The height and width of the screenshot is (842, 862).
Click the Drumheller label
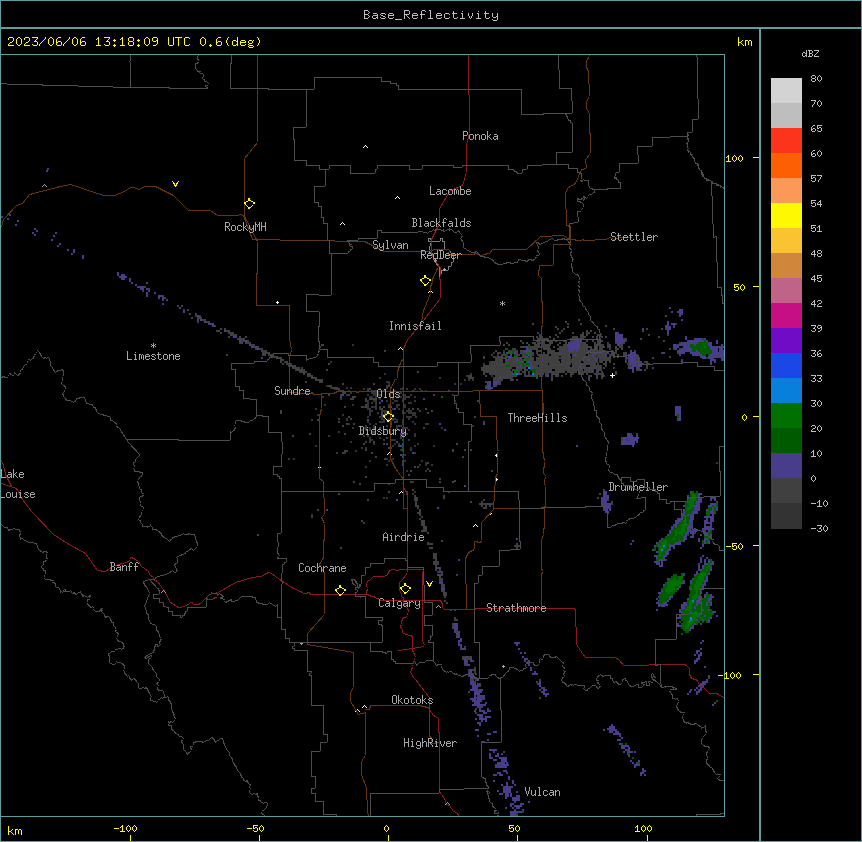(x=638, y=487)
